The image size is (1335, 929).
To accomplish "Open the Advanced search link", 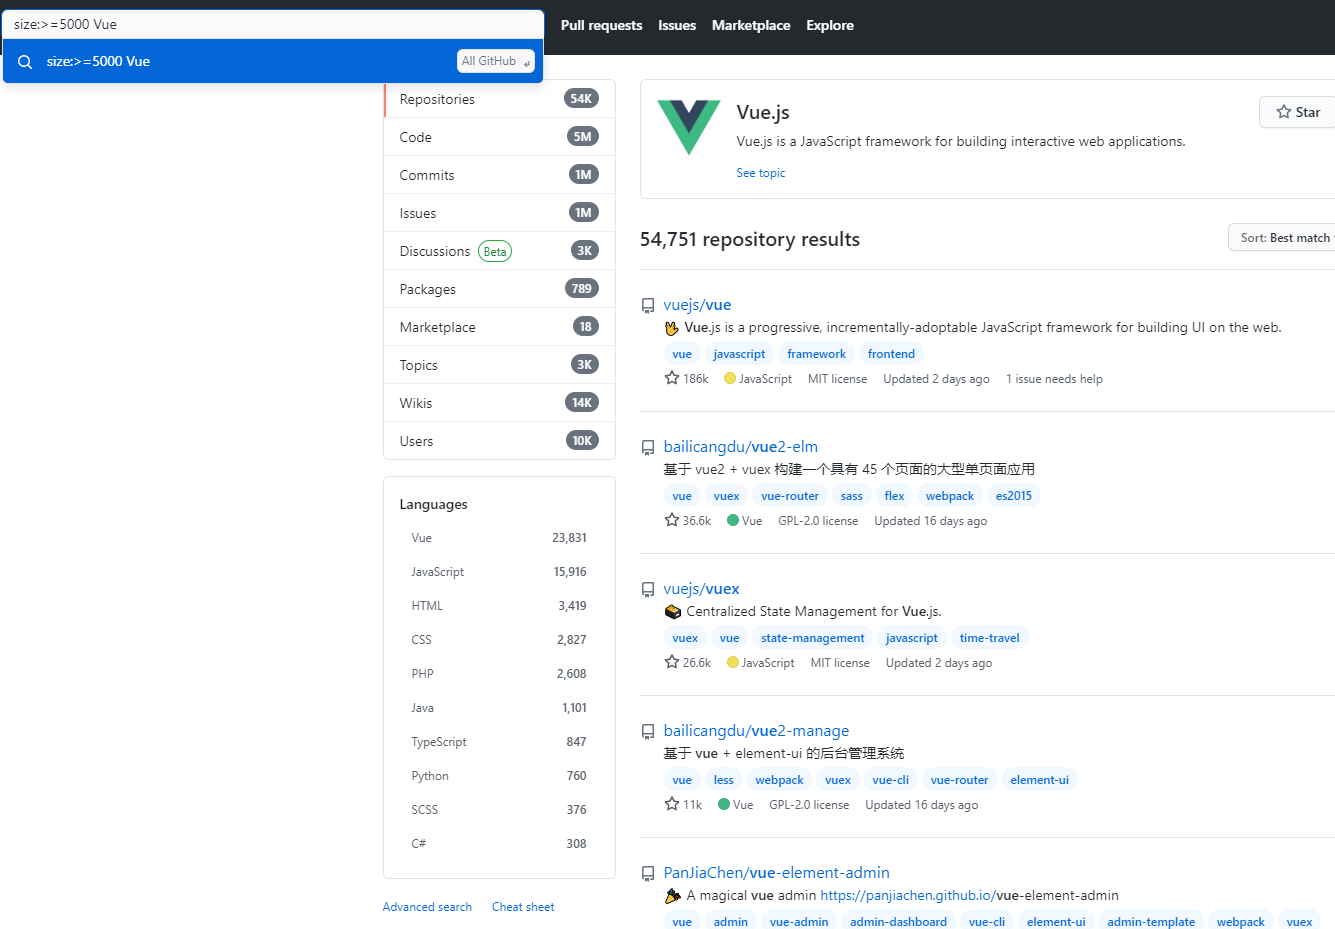I will 427,907.
